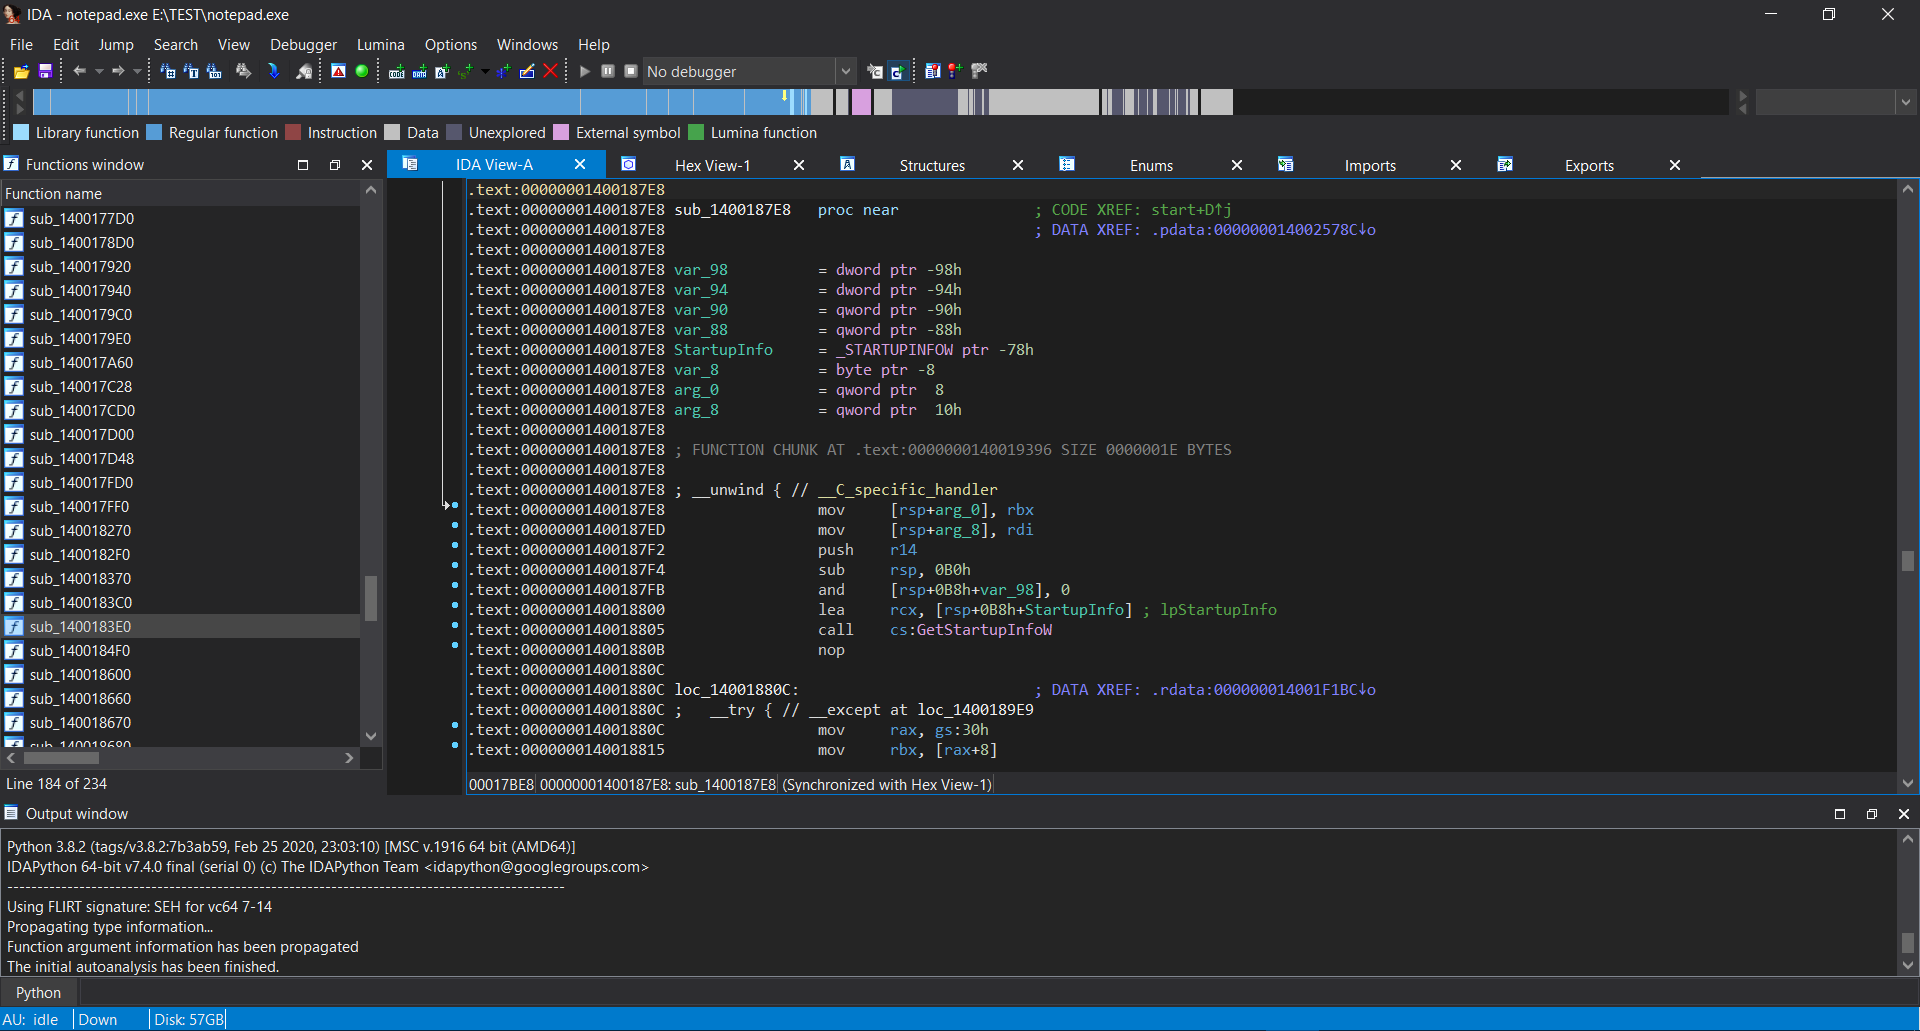1920x1031 pixels.
Task: Switch to the Hex View-1 tab
Action: click(712, 166)
